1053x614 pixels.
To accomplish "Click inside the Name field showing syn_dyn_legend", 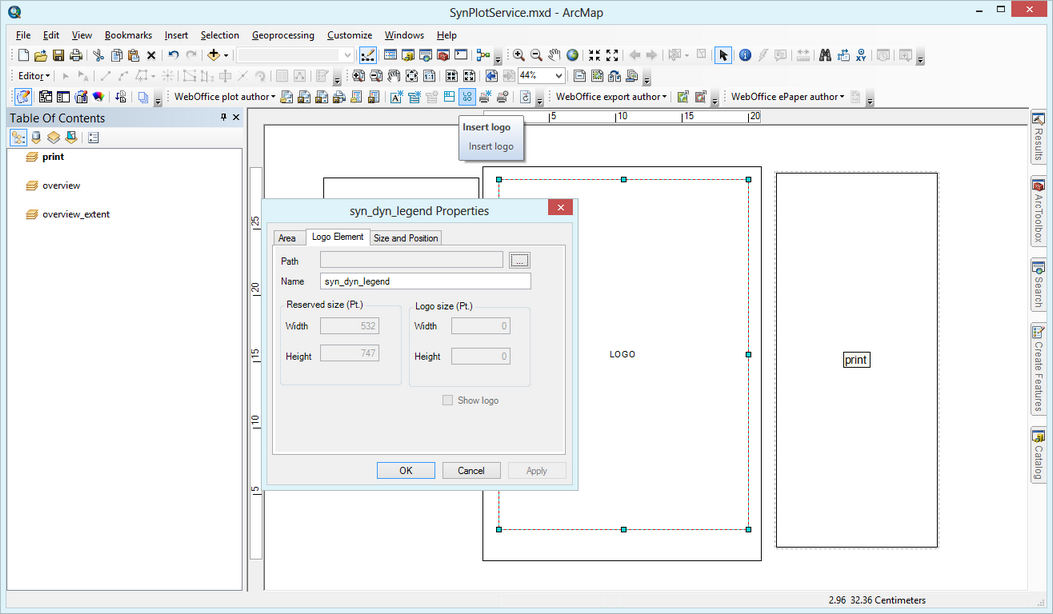I will 425,281.
